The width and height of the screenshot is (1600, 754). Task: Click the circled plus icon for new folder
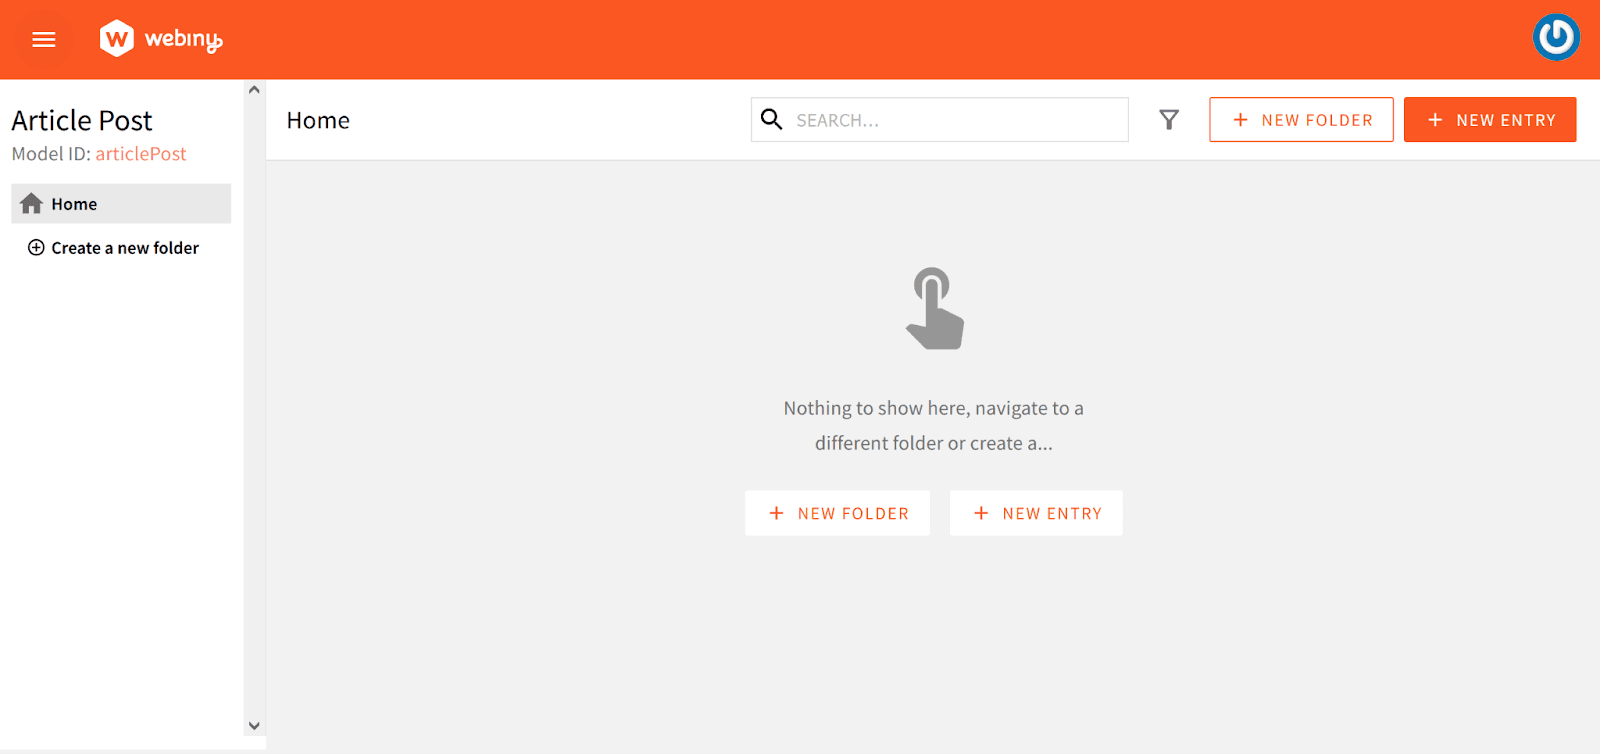36,248
